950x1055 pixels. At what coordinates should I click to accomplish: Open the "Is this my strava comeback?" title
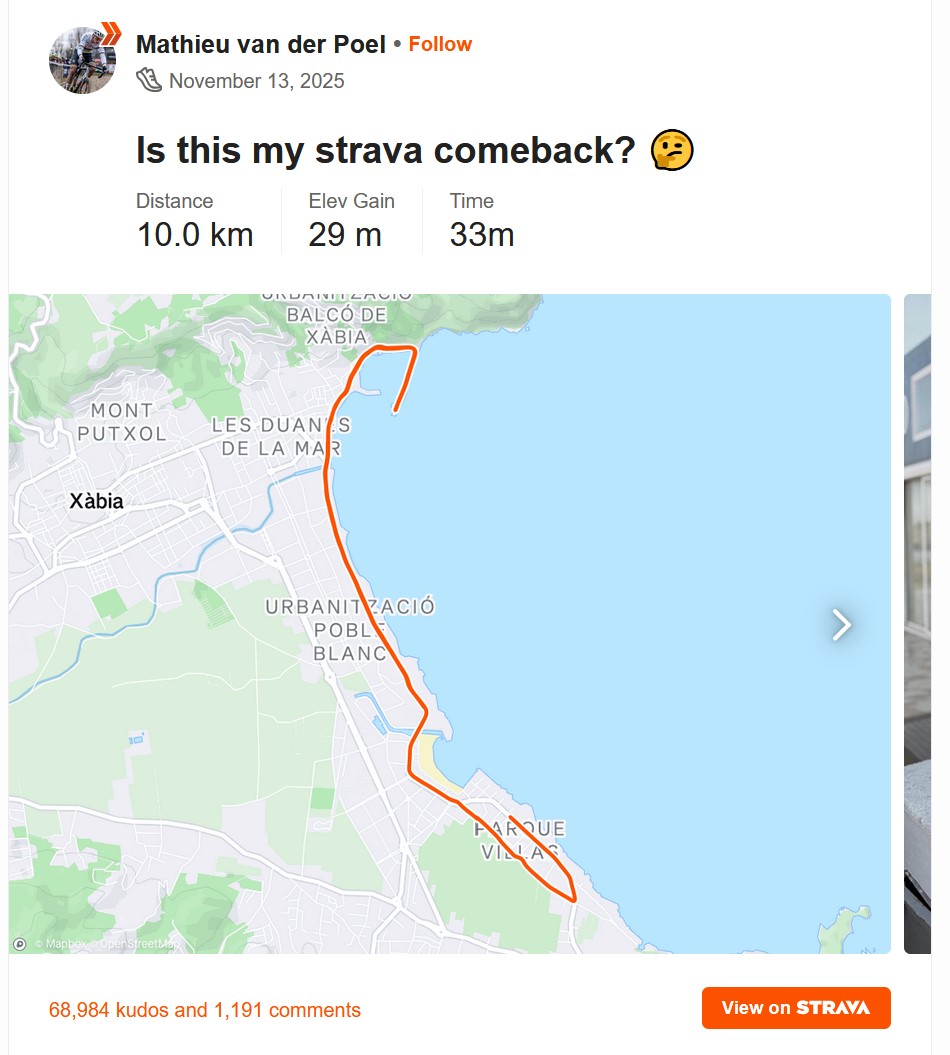coord(386,151)
